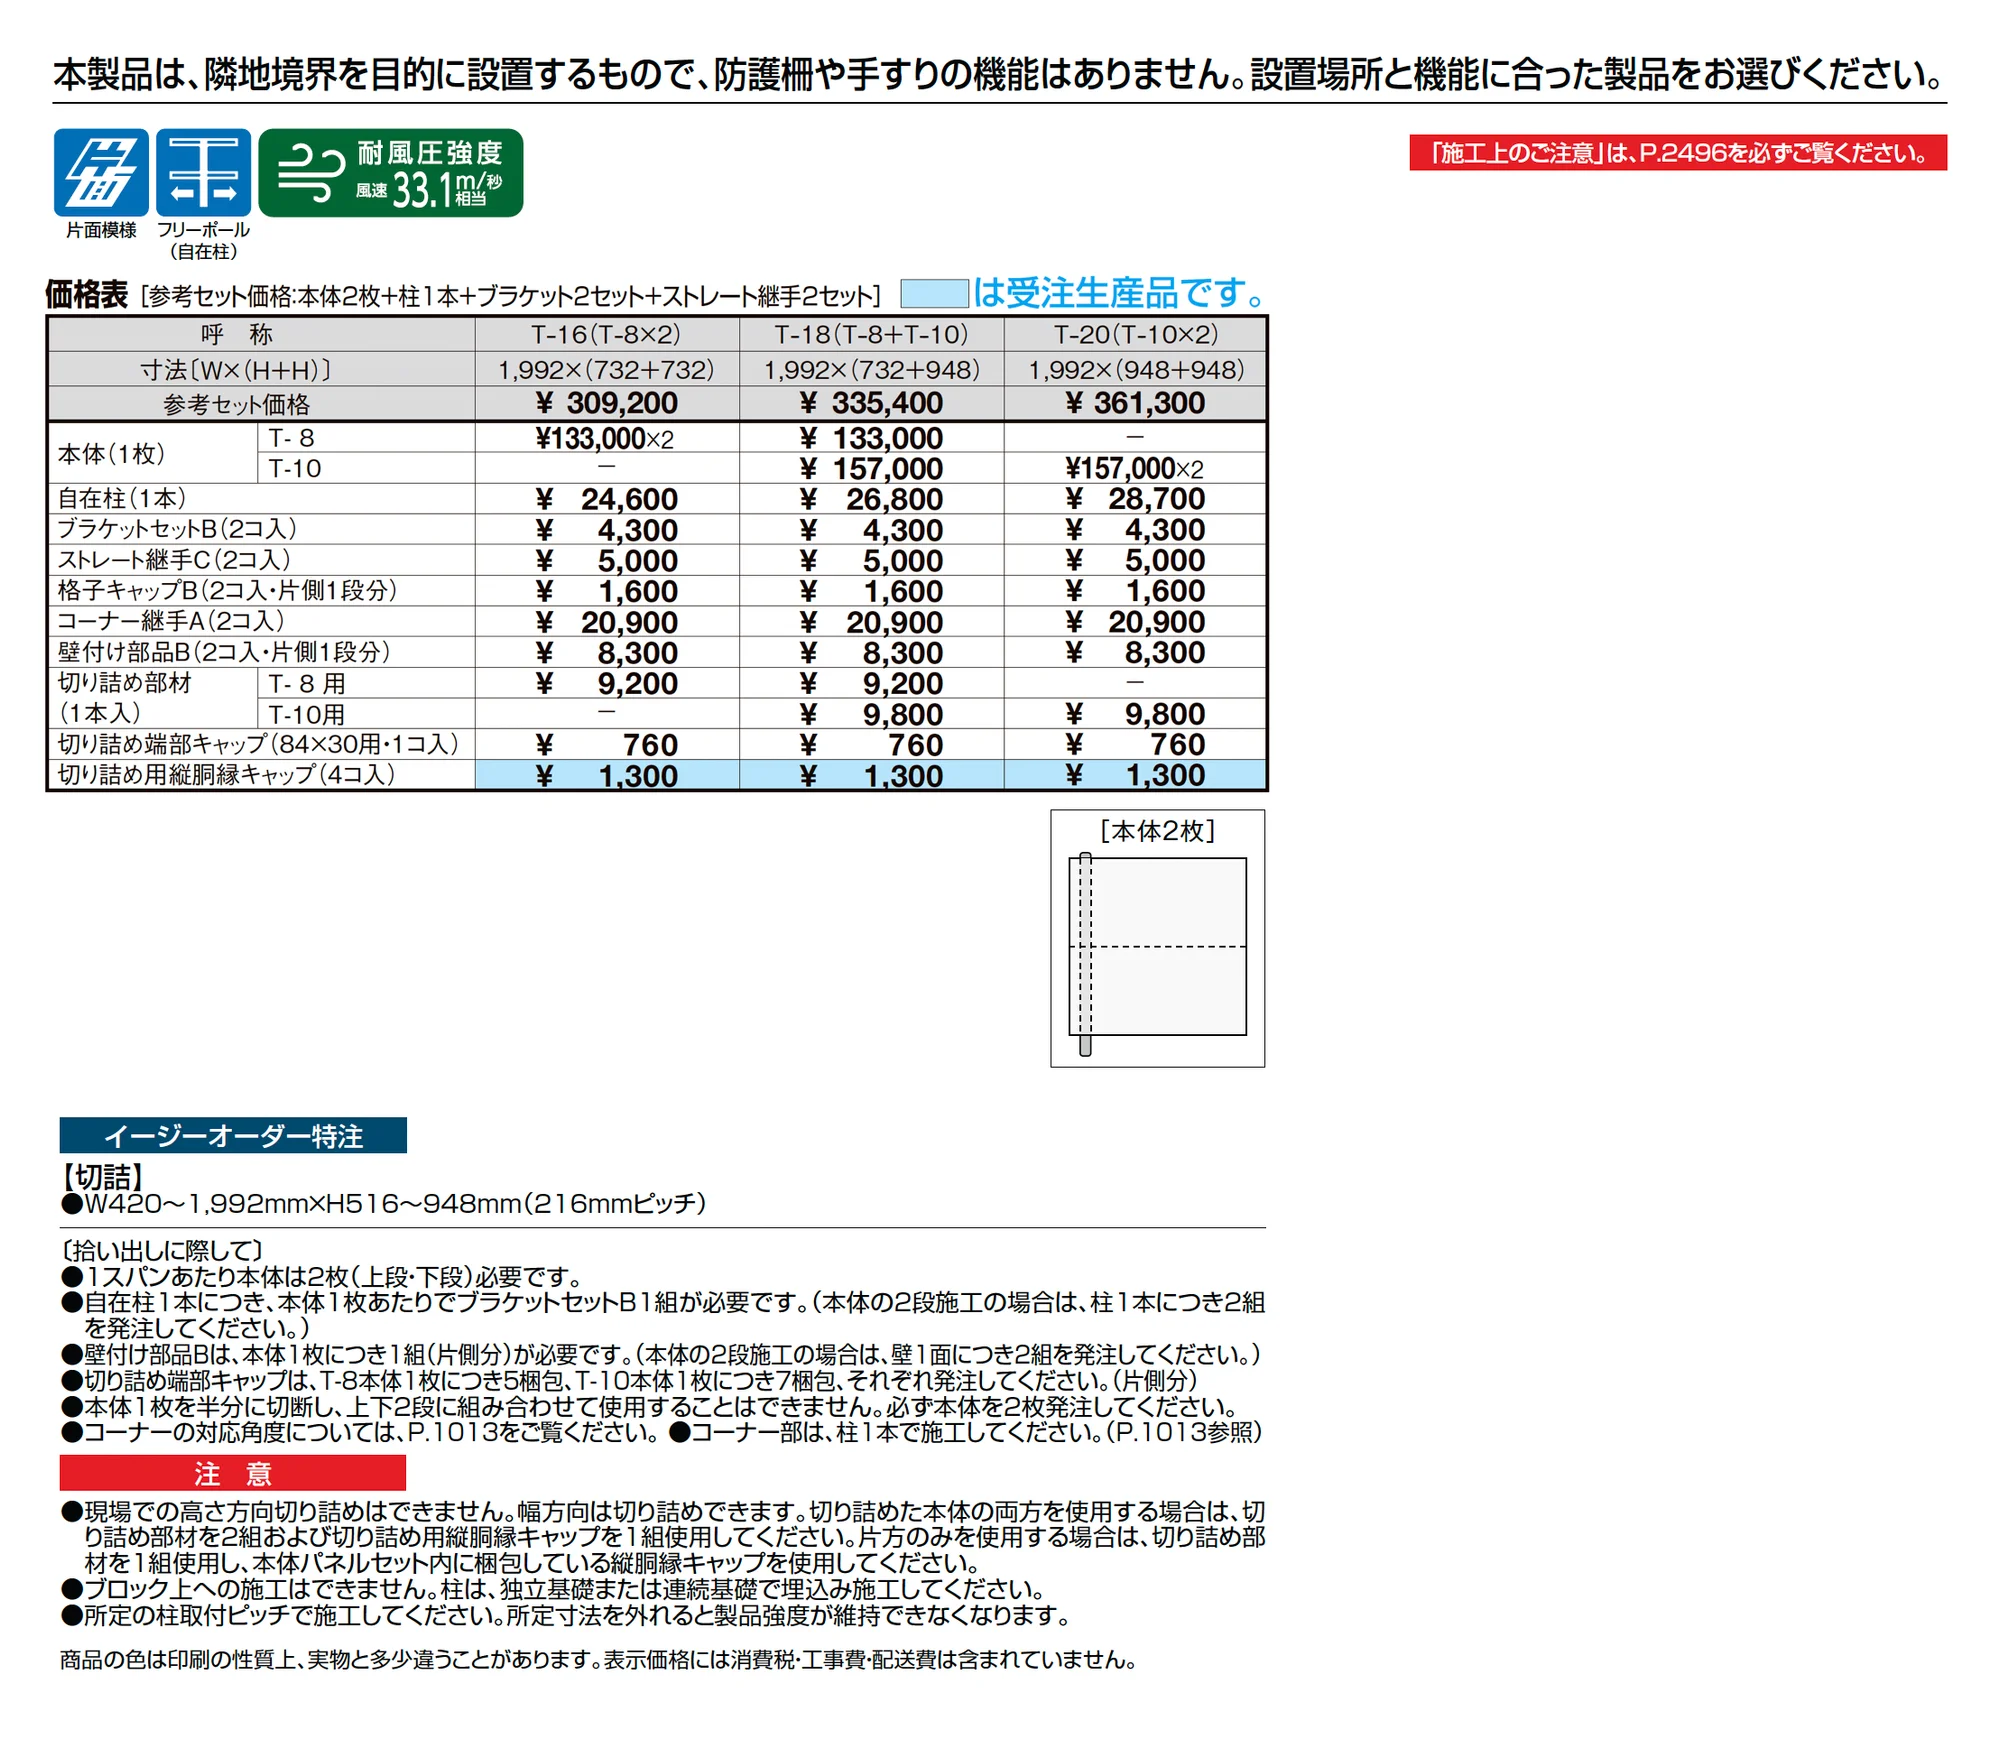
Task: Click the T-18 ¥760 cell
Action: click(x=871, y=745)
